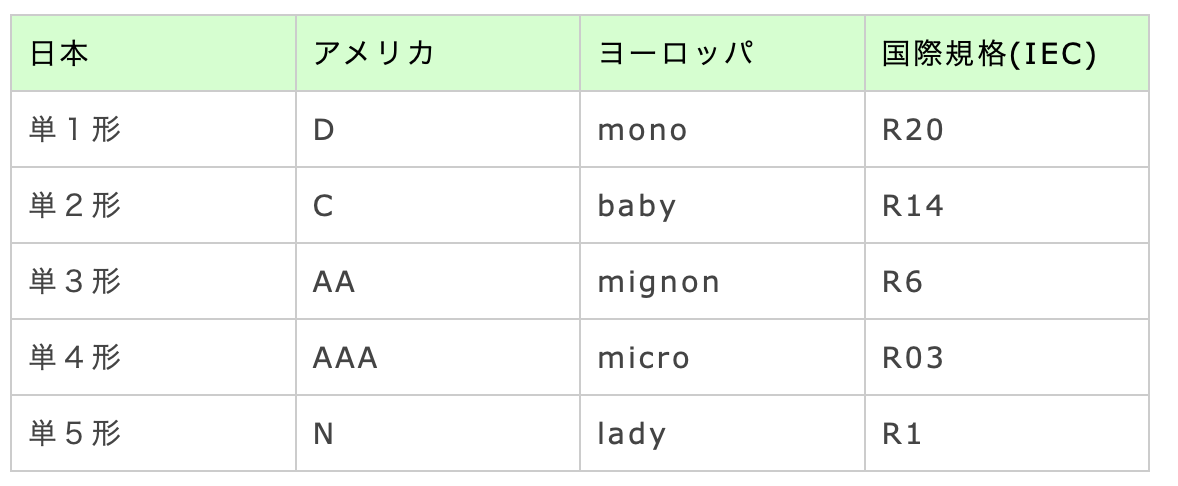Image resolution: width=1178 pixels, height=486 pixels.
Task: Select the R14 cell
Action: (x=912, y=206)
